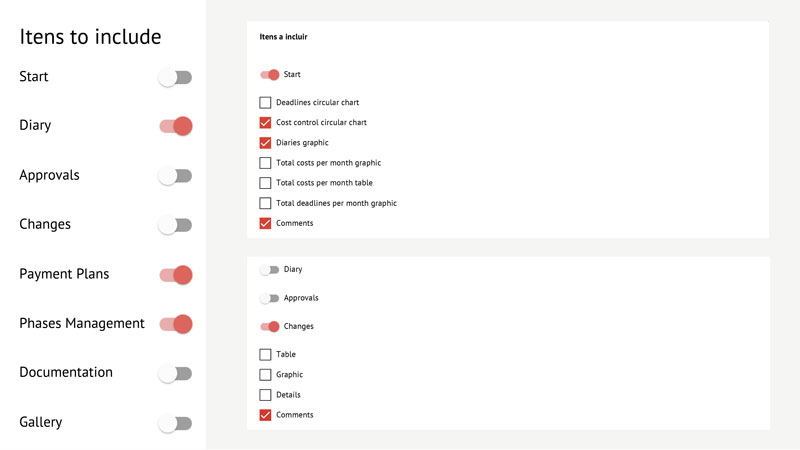
Task: Tick the Table checkbox under Changes
Action: [x=265, y=355]
